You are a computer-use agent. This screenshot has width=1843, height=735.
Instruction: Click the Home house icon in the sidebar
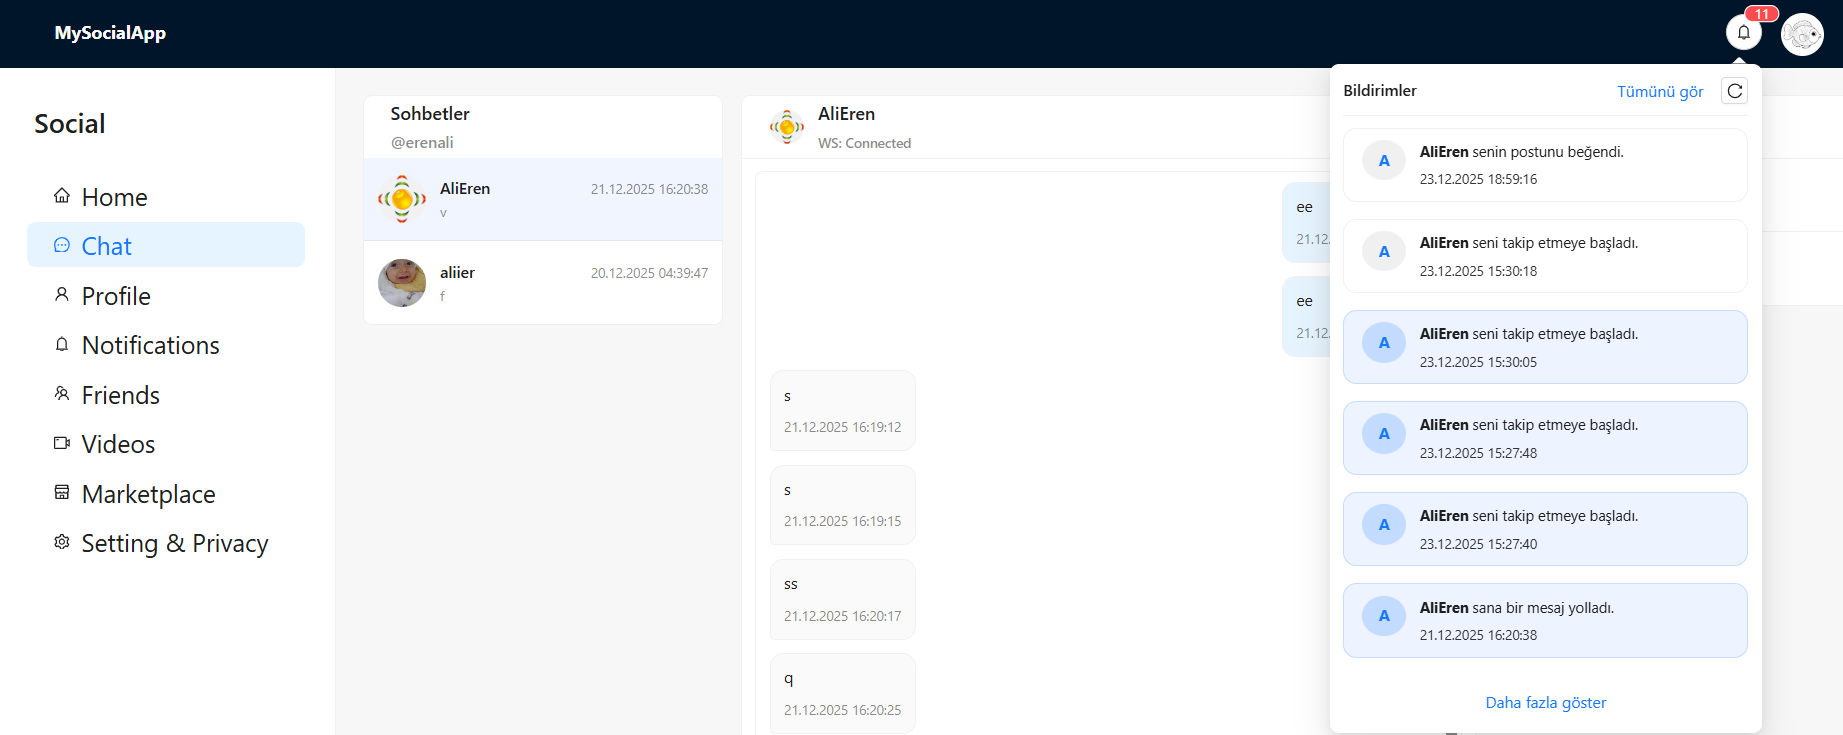(62, 195)
